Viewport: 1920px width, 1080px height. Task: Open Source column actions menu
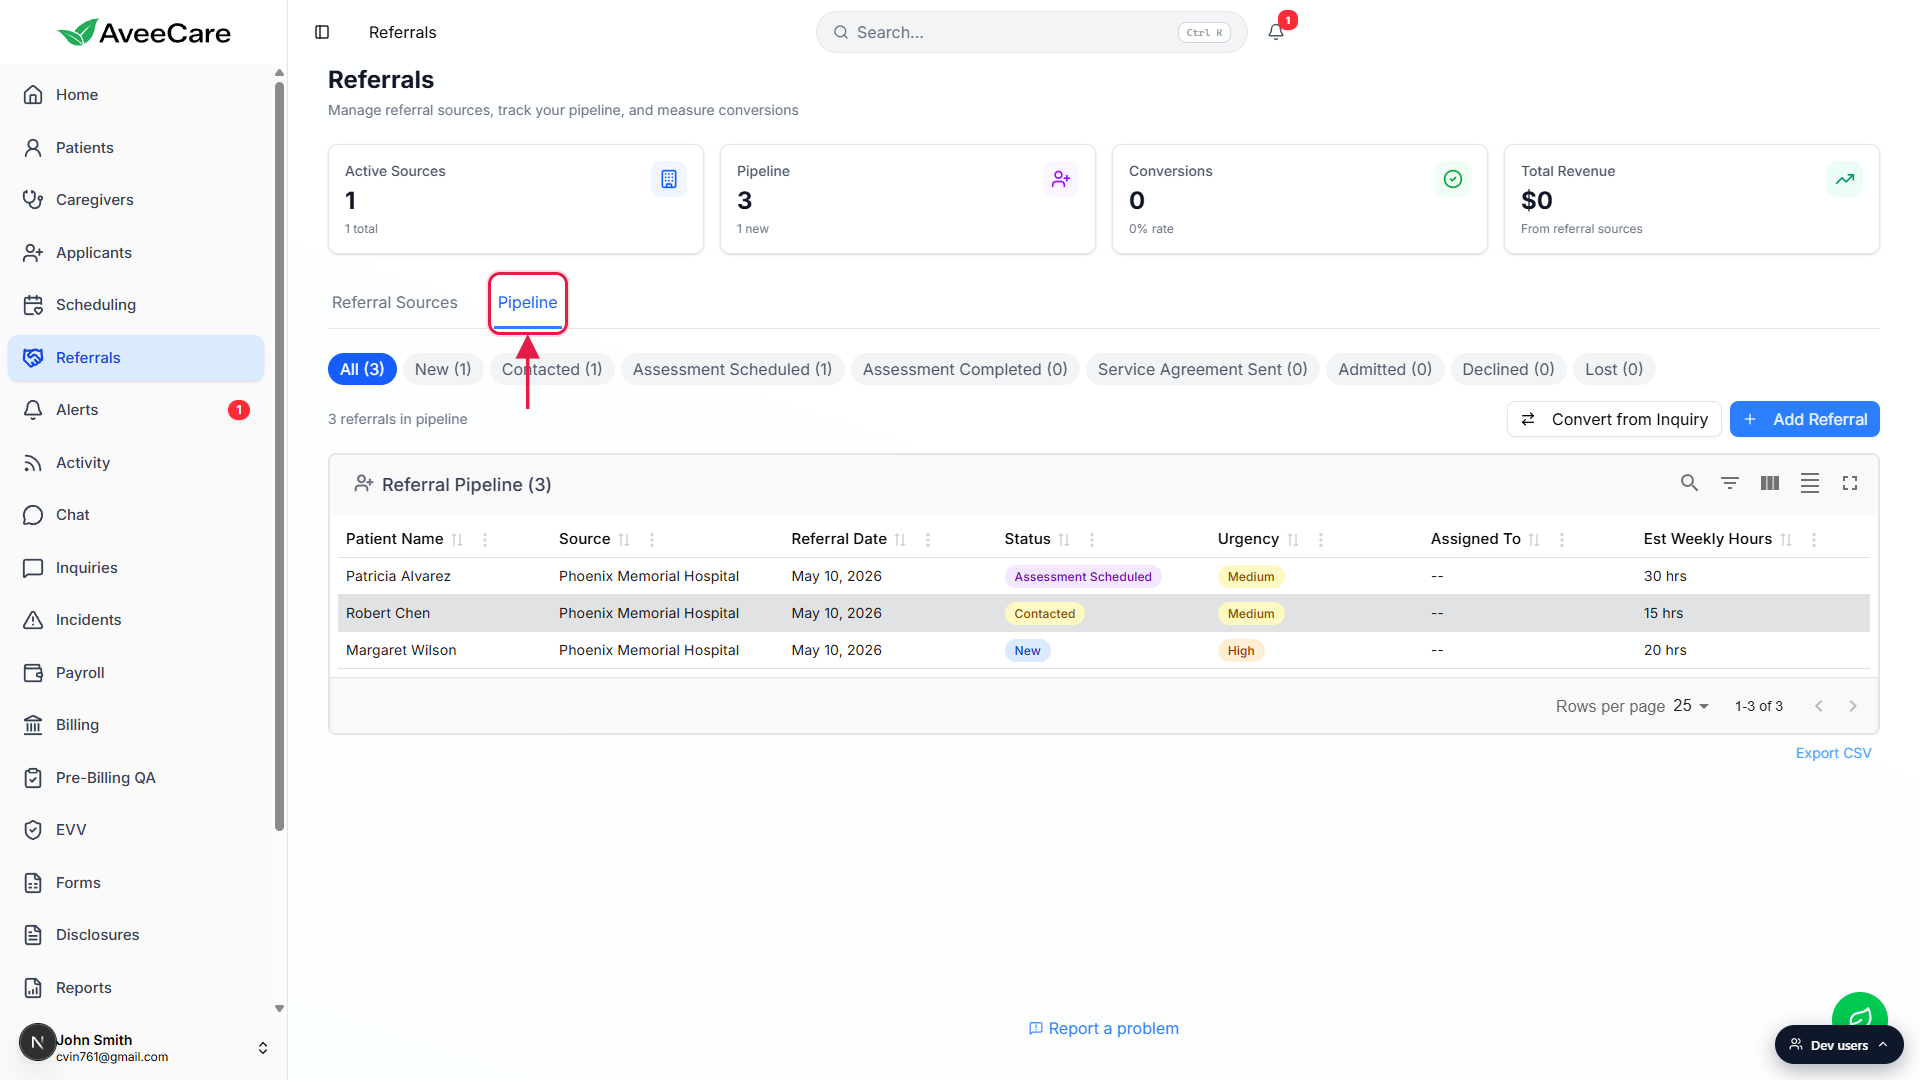652,540
